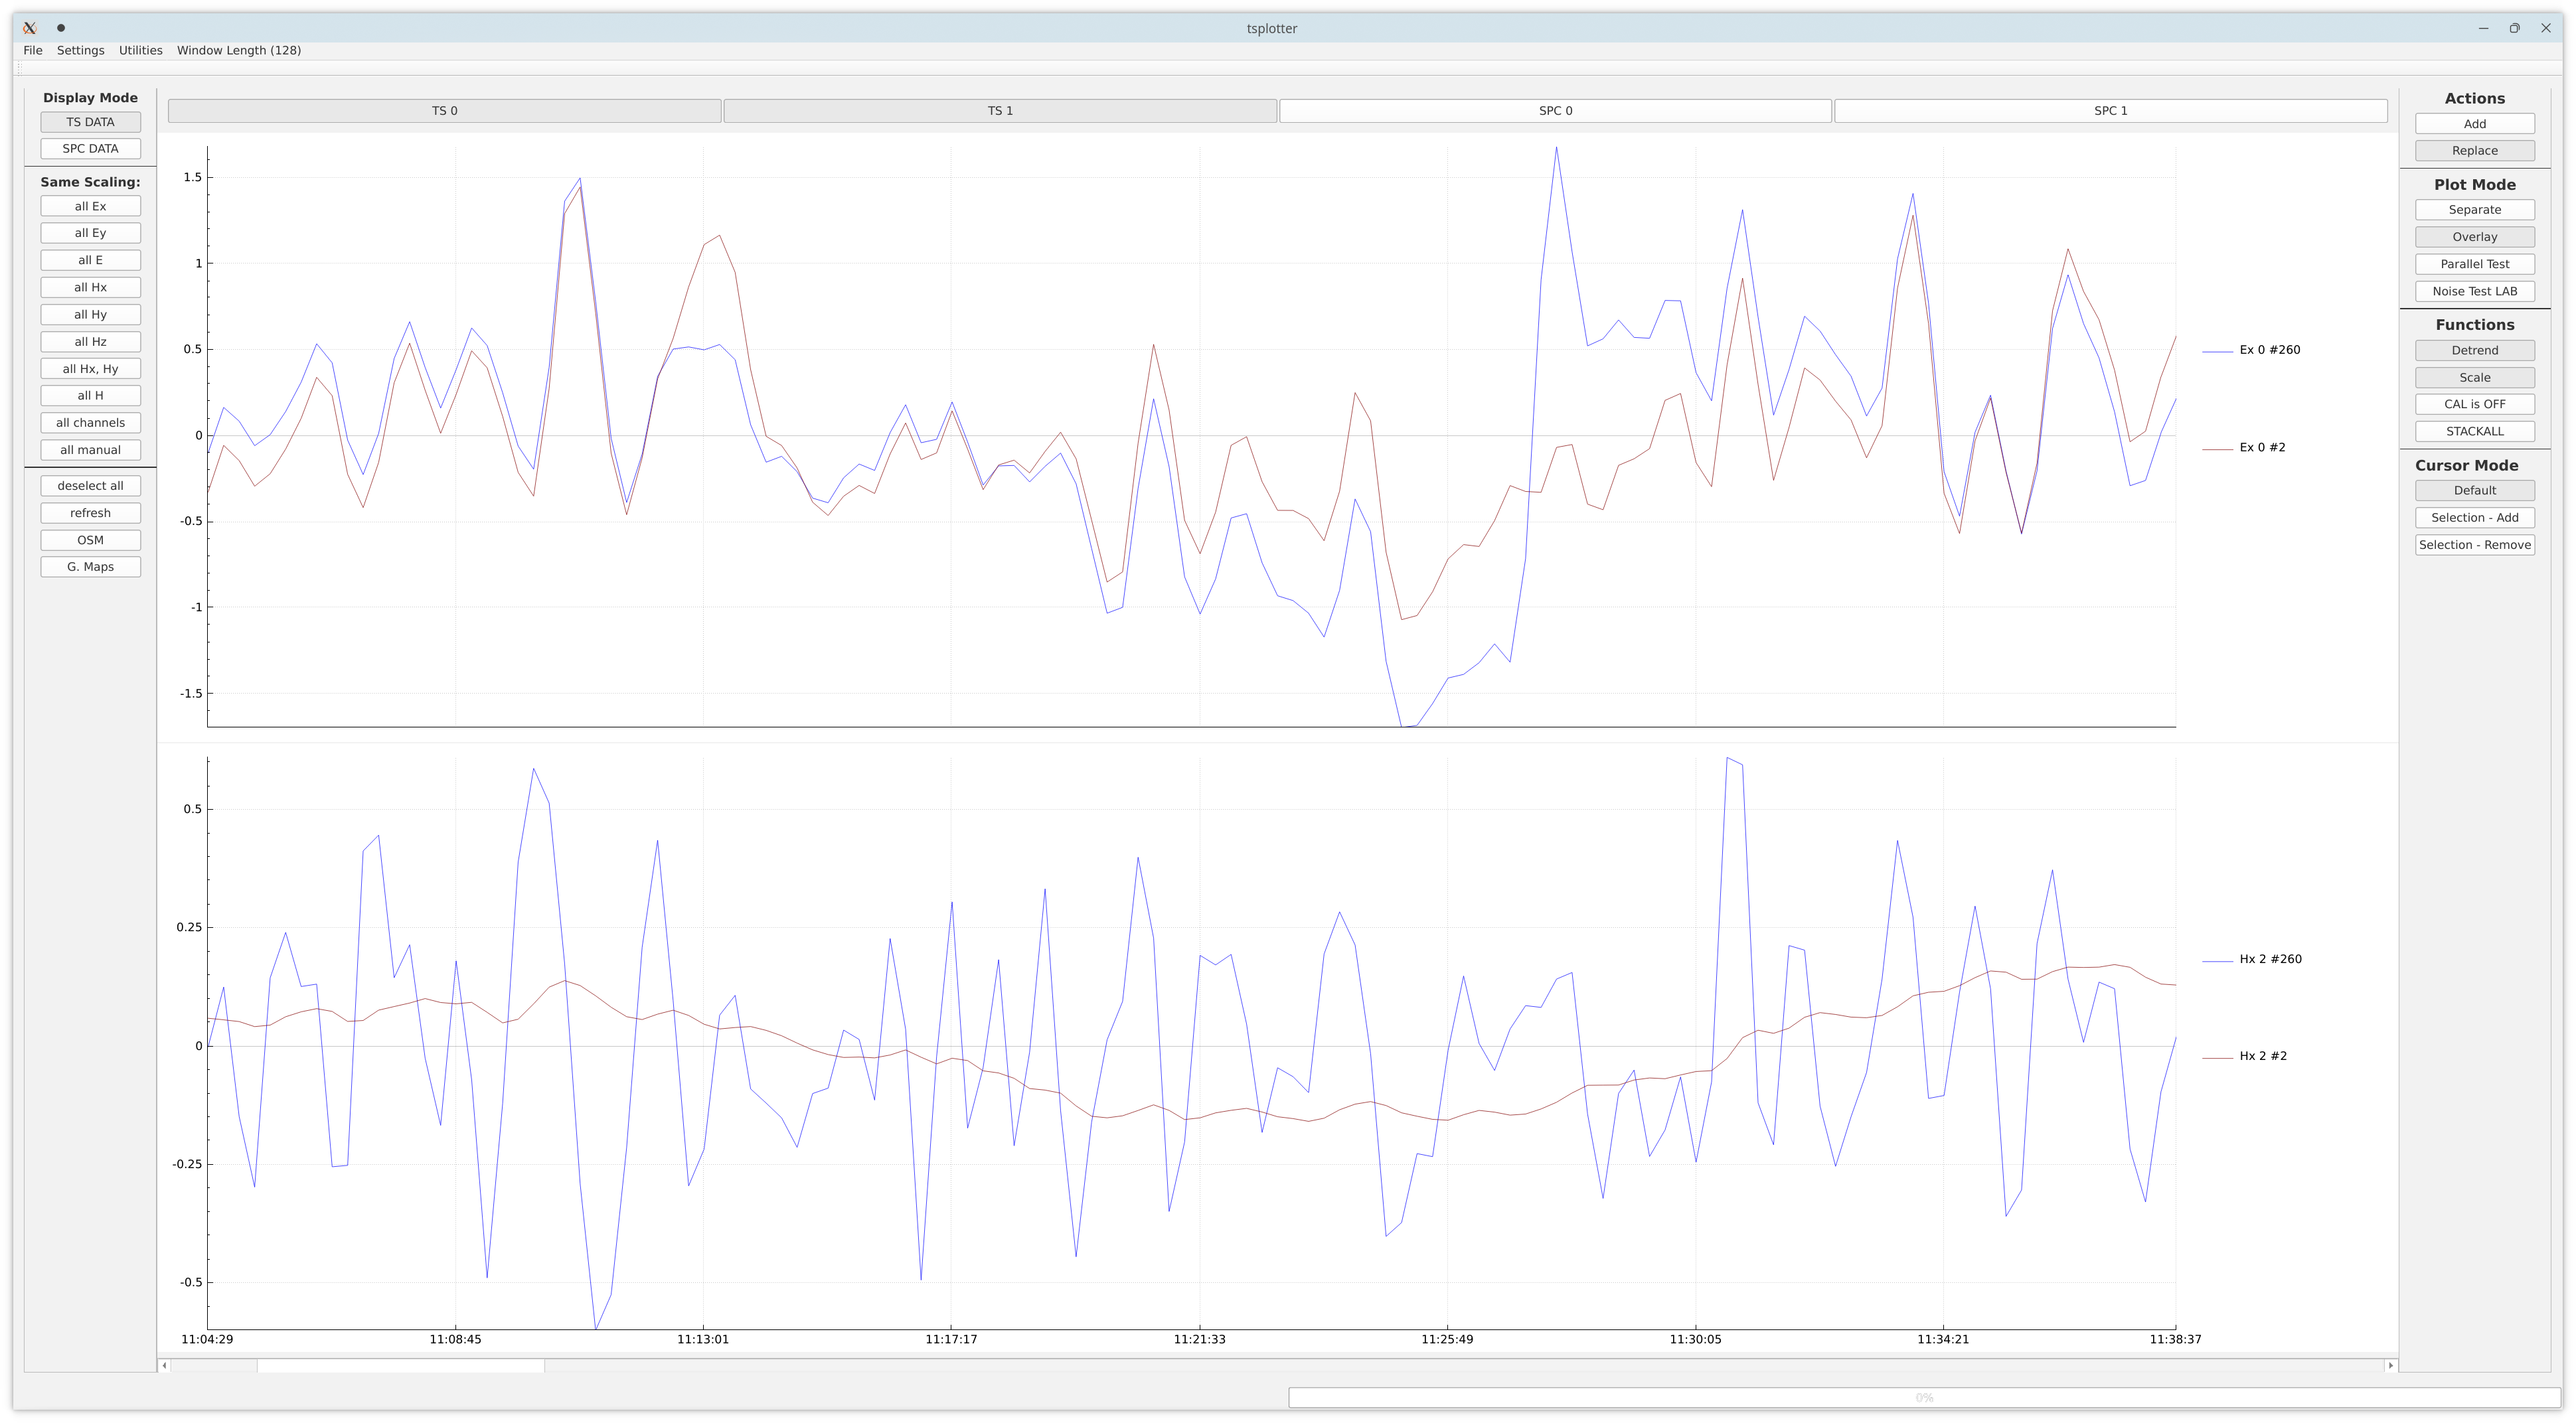
Task: Click the right scroll arrow on the horizontal scrollbar
Action: coord(2390,1365)
